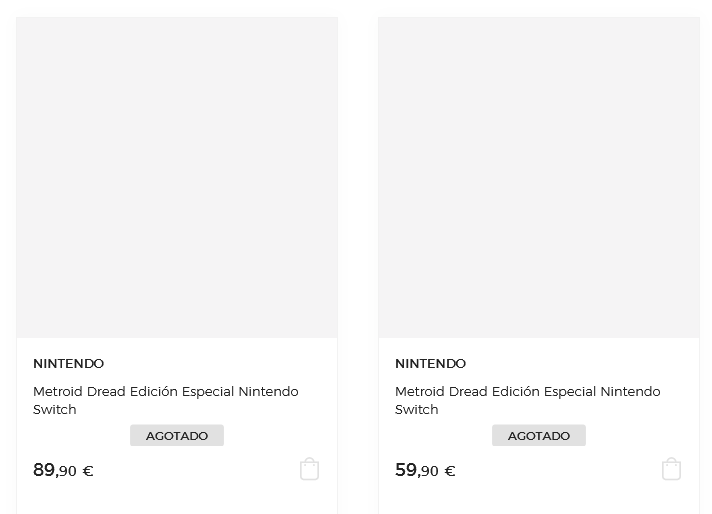Open the product image of the 59,90 € item
712x514 pixels.
tap(539, 177)
